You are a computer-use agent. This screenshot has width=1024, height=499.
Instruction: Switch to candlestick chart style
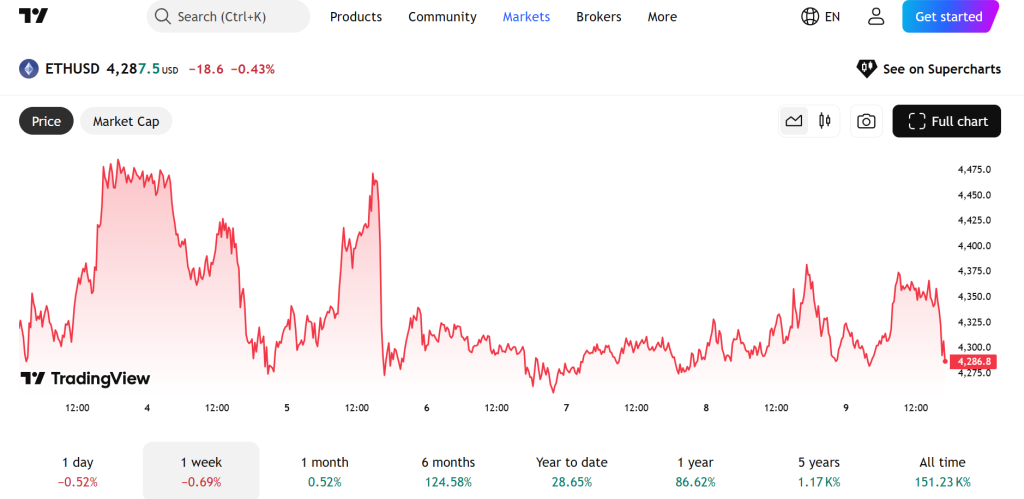pos(825,121)
